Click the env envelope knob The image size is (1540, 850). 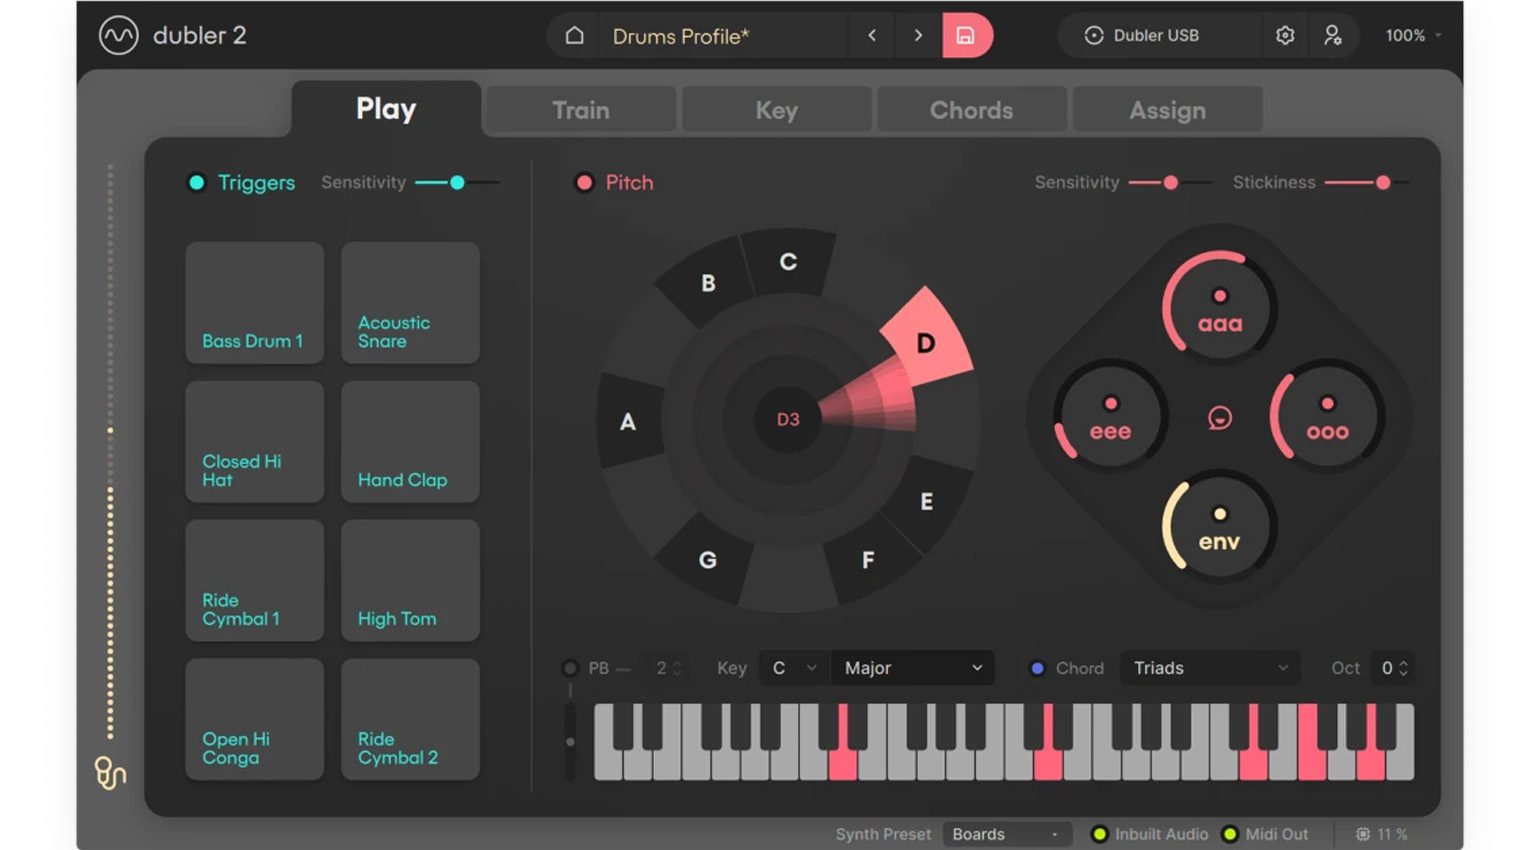[x=1219, y=526]
